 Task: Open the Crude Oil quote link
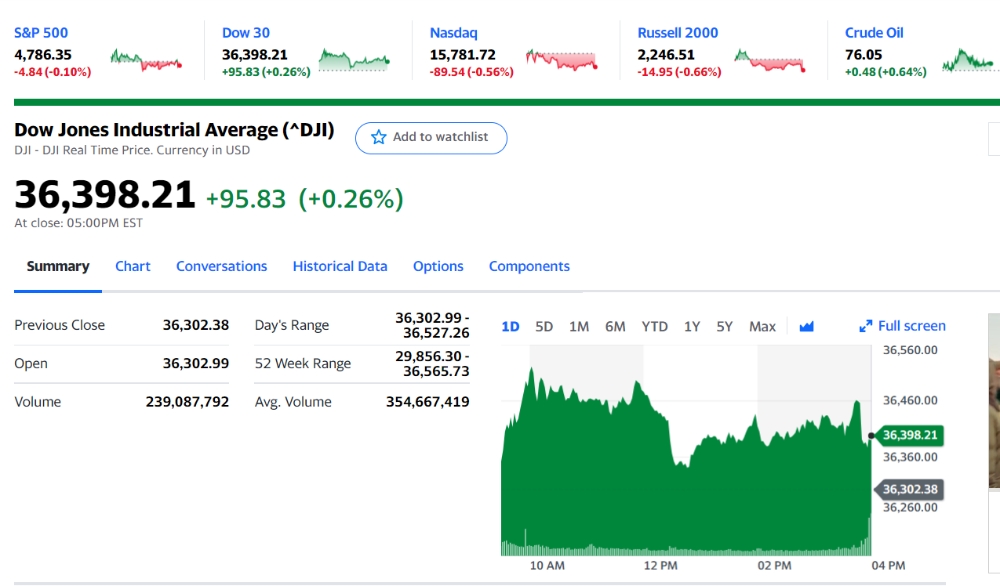click(874, 33)
